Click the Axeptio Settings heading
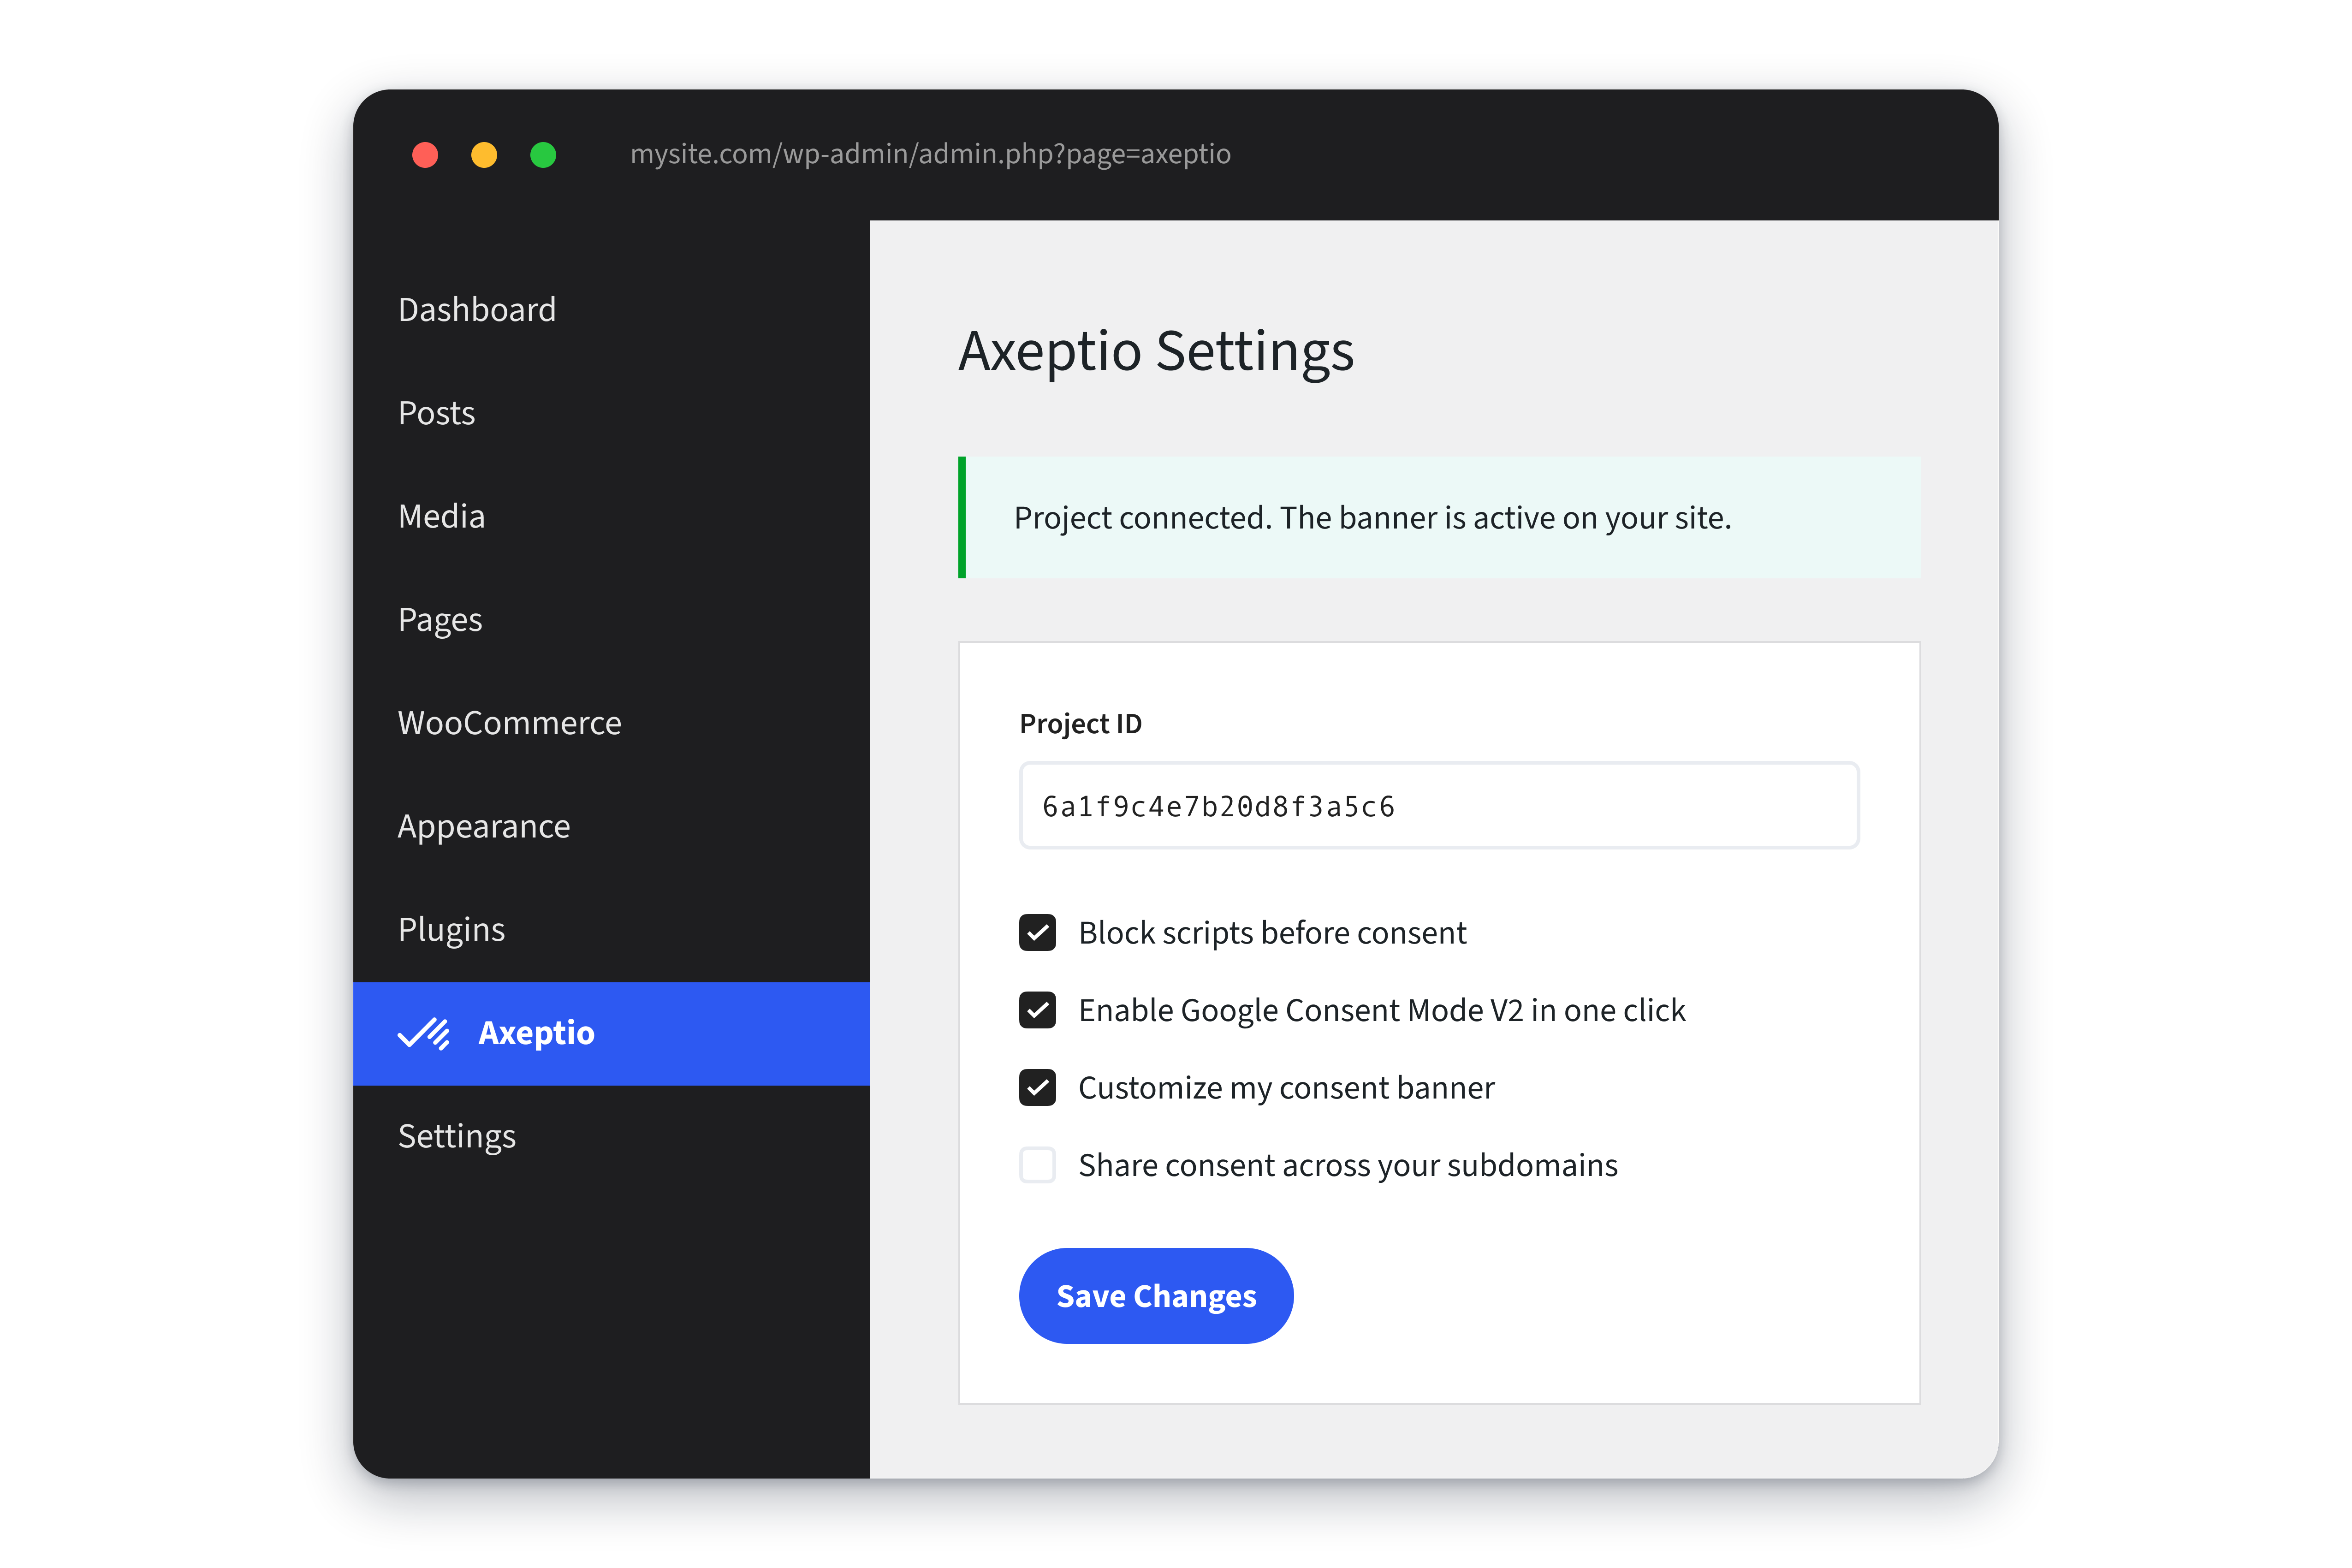This screenshot has width=2352, height=1568. pos(1156,351)
